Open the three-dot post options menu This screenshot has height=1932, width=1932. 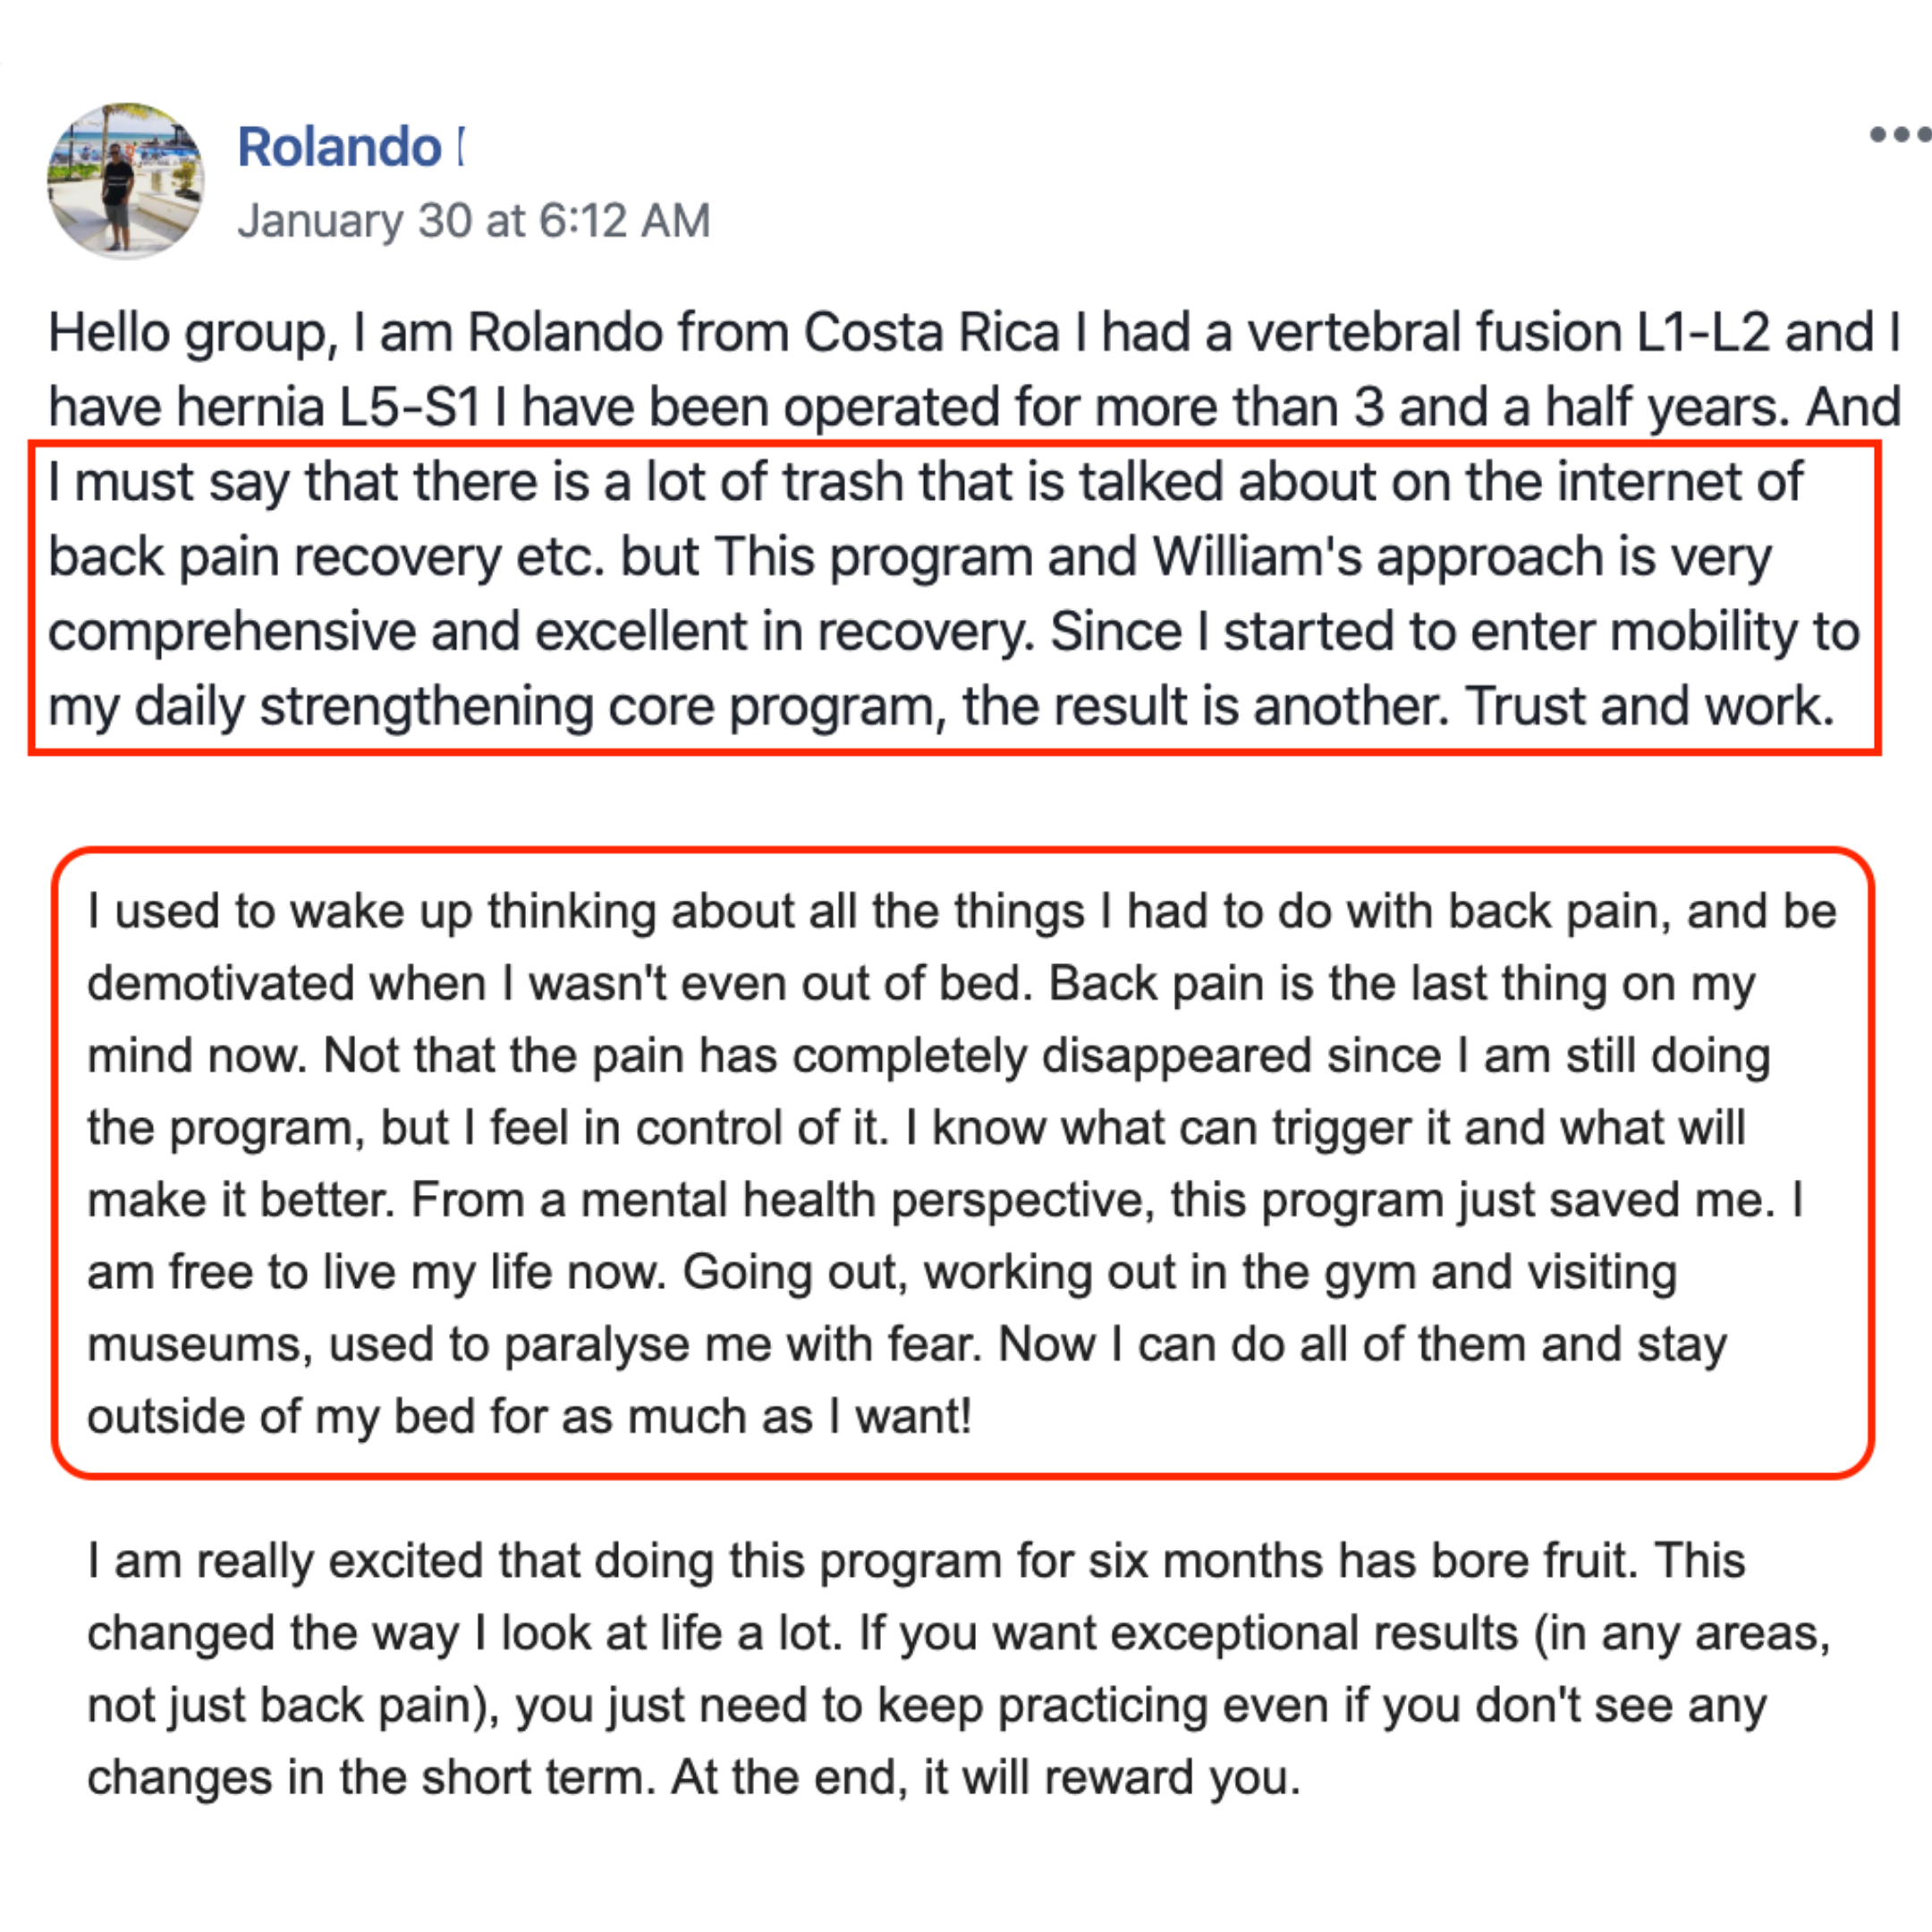pos(1900,134)
